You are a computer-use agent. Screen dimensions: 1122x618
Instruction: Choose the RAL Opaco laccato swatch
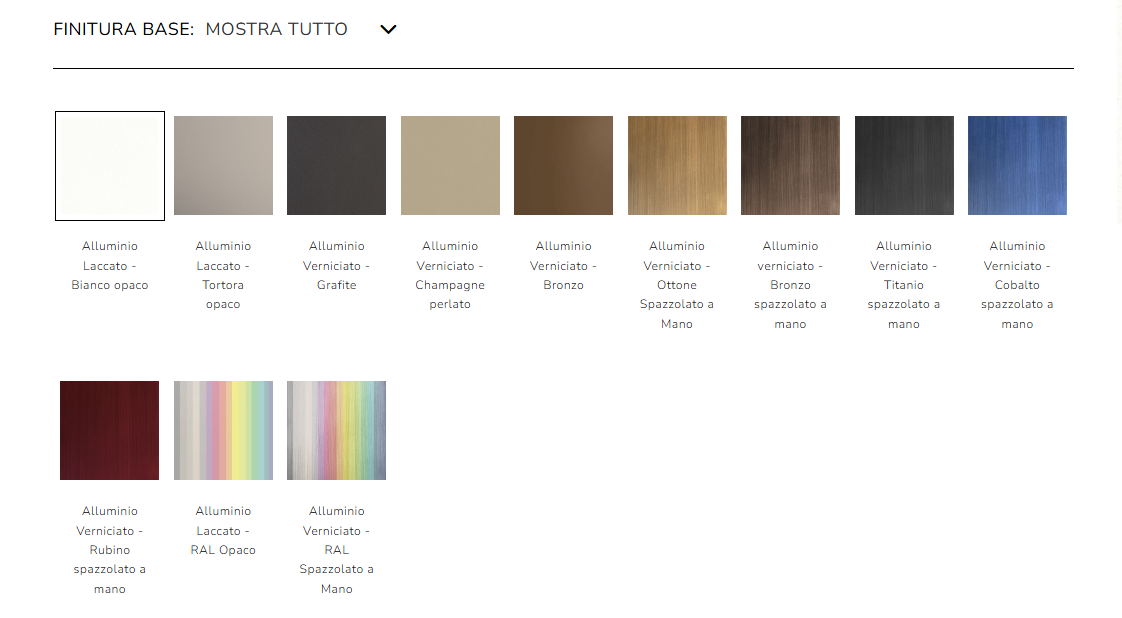point(223,430)
